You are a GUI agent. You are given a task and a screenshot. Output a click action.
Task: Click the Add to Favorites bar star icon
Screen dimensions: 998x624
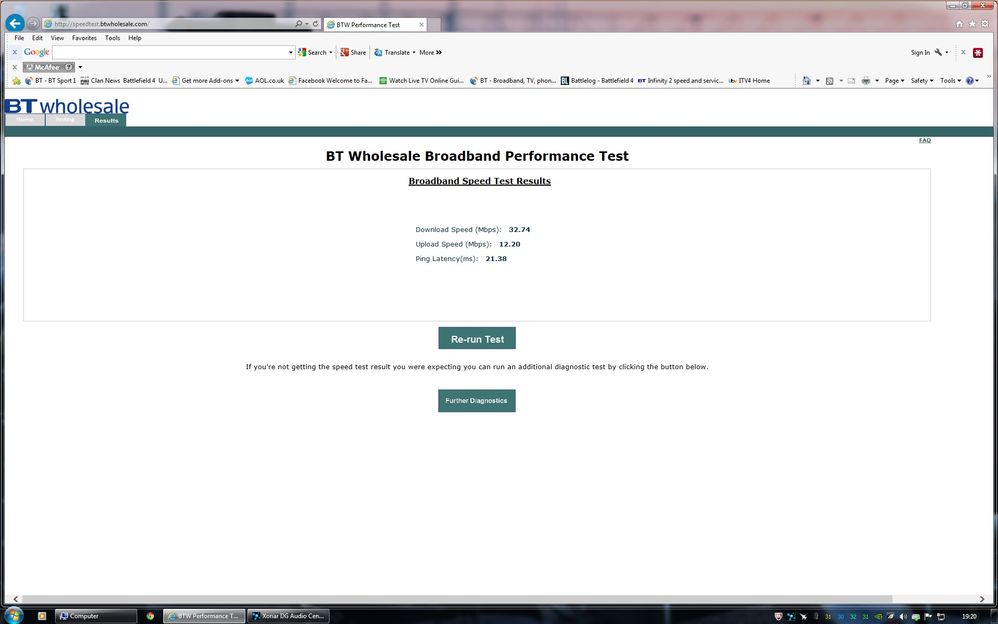click(17, 81)
